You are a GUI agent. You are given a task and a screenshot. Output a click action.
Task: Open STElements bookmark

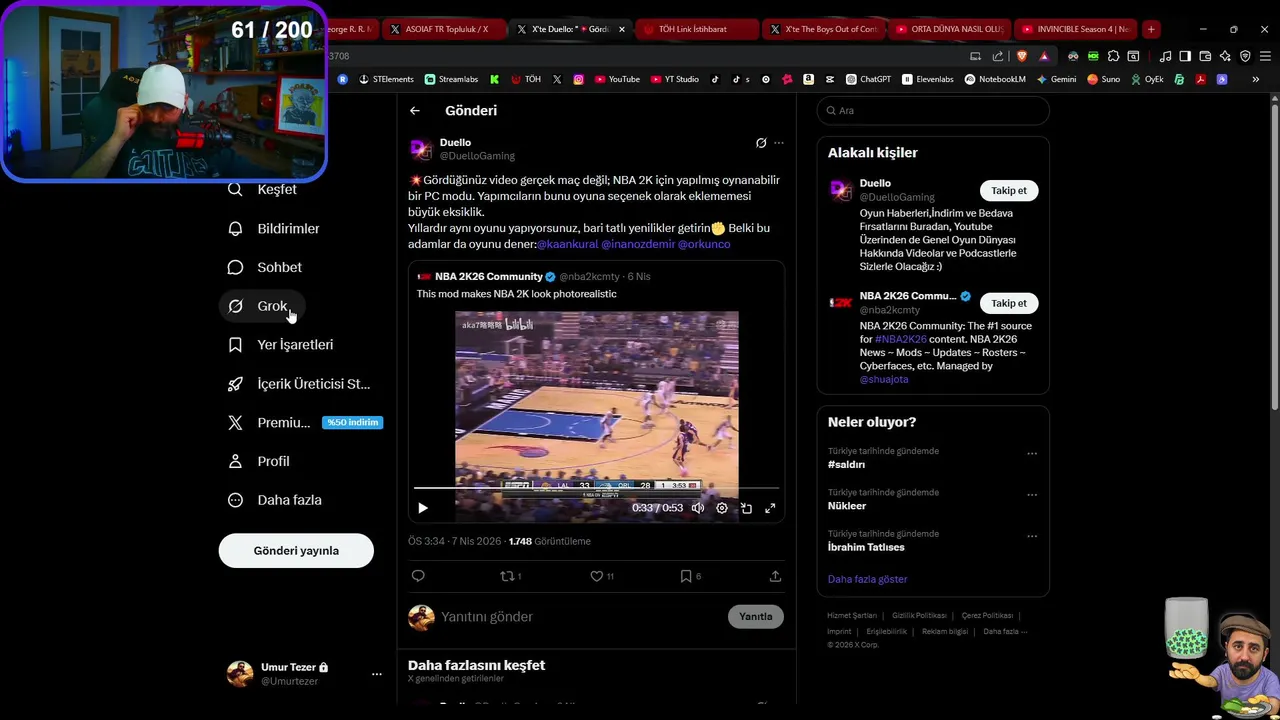point(386,79)
